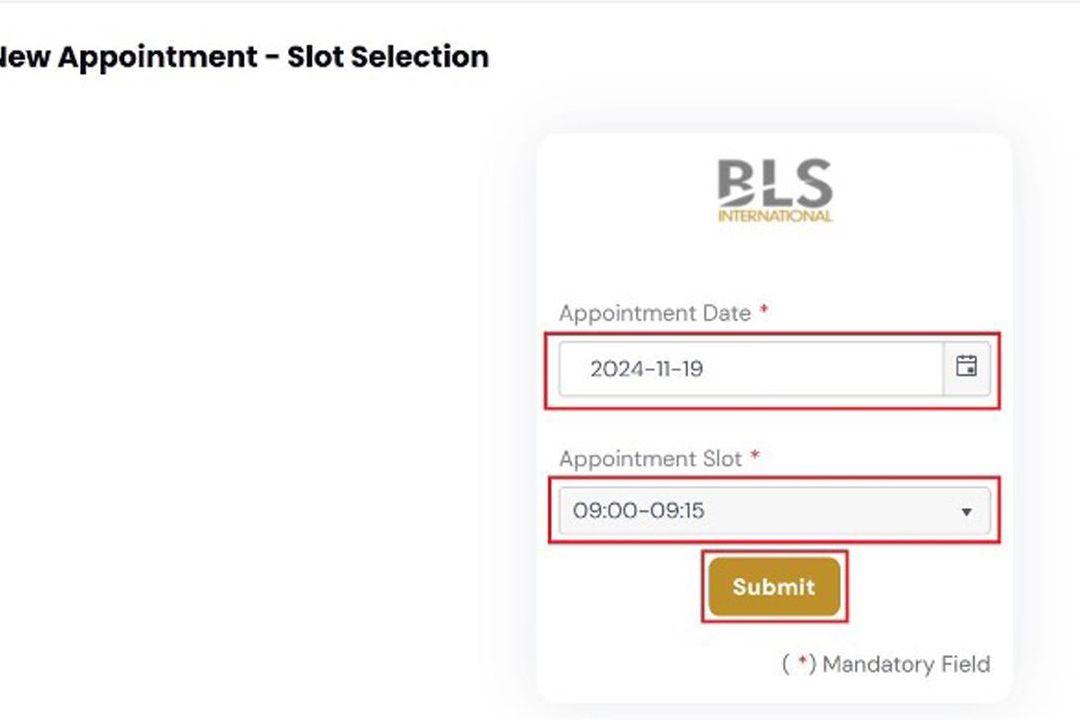Image resolution: width=1080 pixels, height=720 pixels.
Task: Click the red asterisk beside Appointment Slot
Action: pyautogui.click(x=755, y=456)
